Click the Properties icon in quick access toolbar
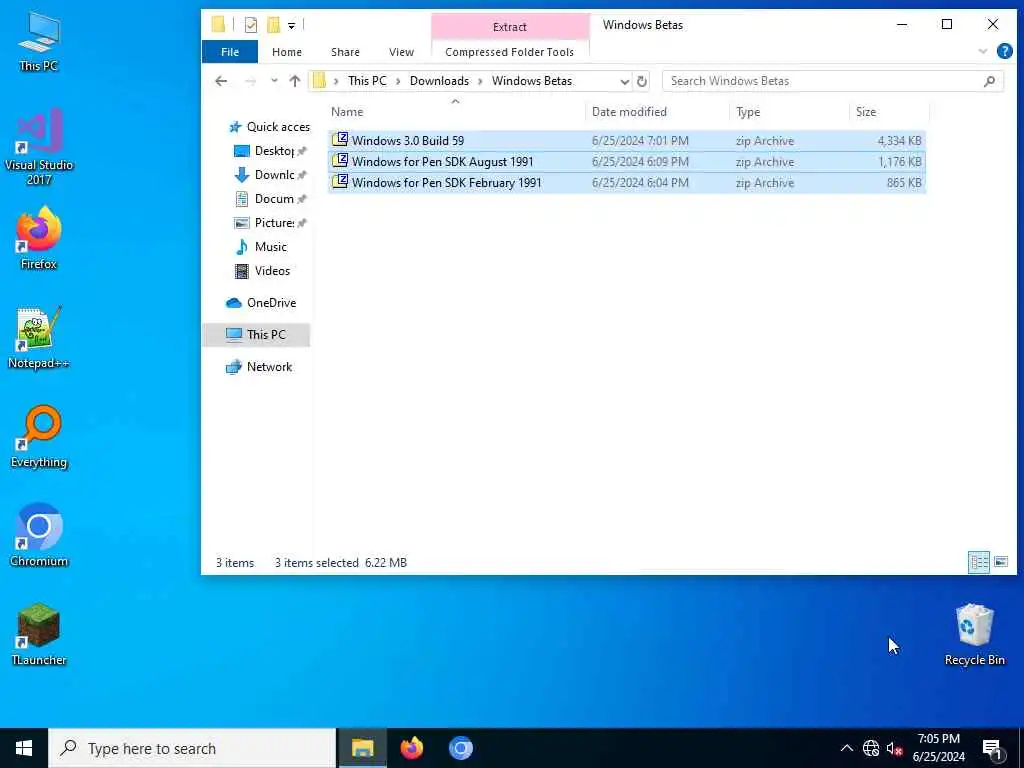Image resolution: width=1024 pixels, height=768 pixels. [251, 25]
